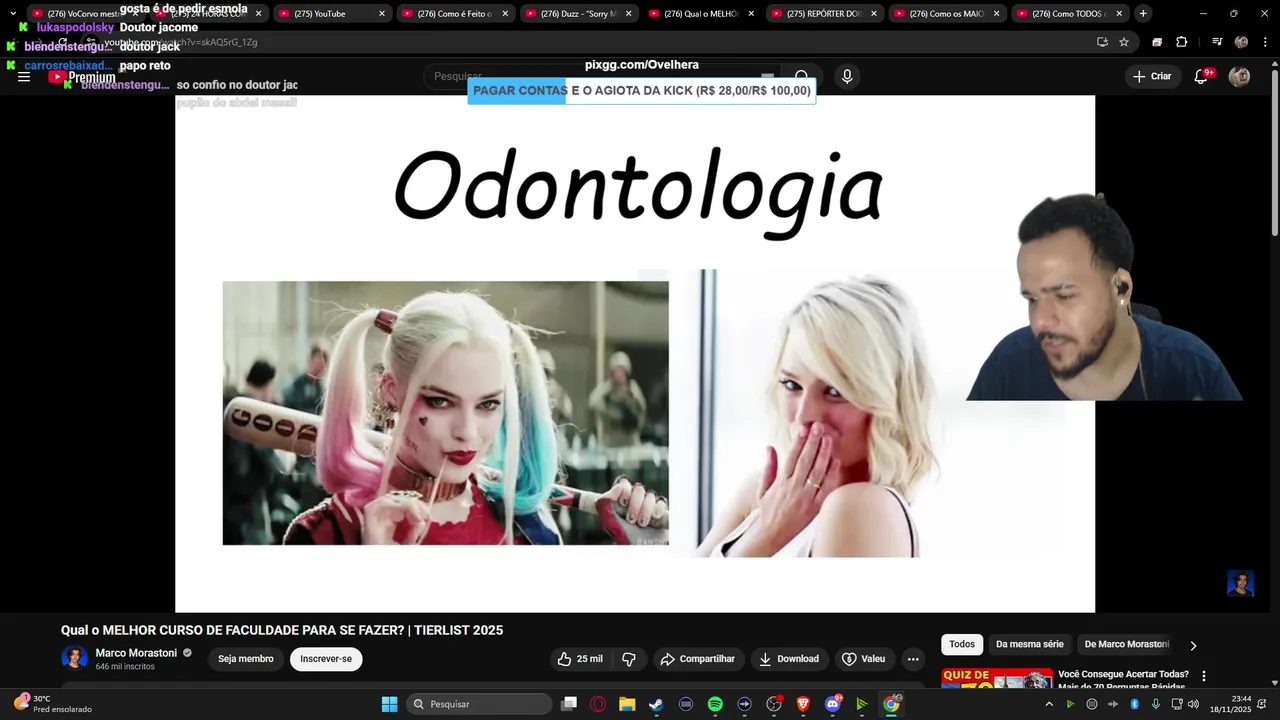Image resolution: width=1280 pixels, height=720 pixels.
Task: Open File Explorer from taskbar
Action: 627,704
